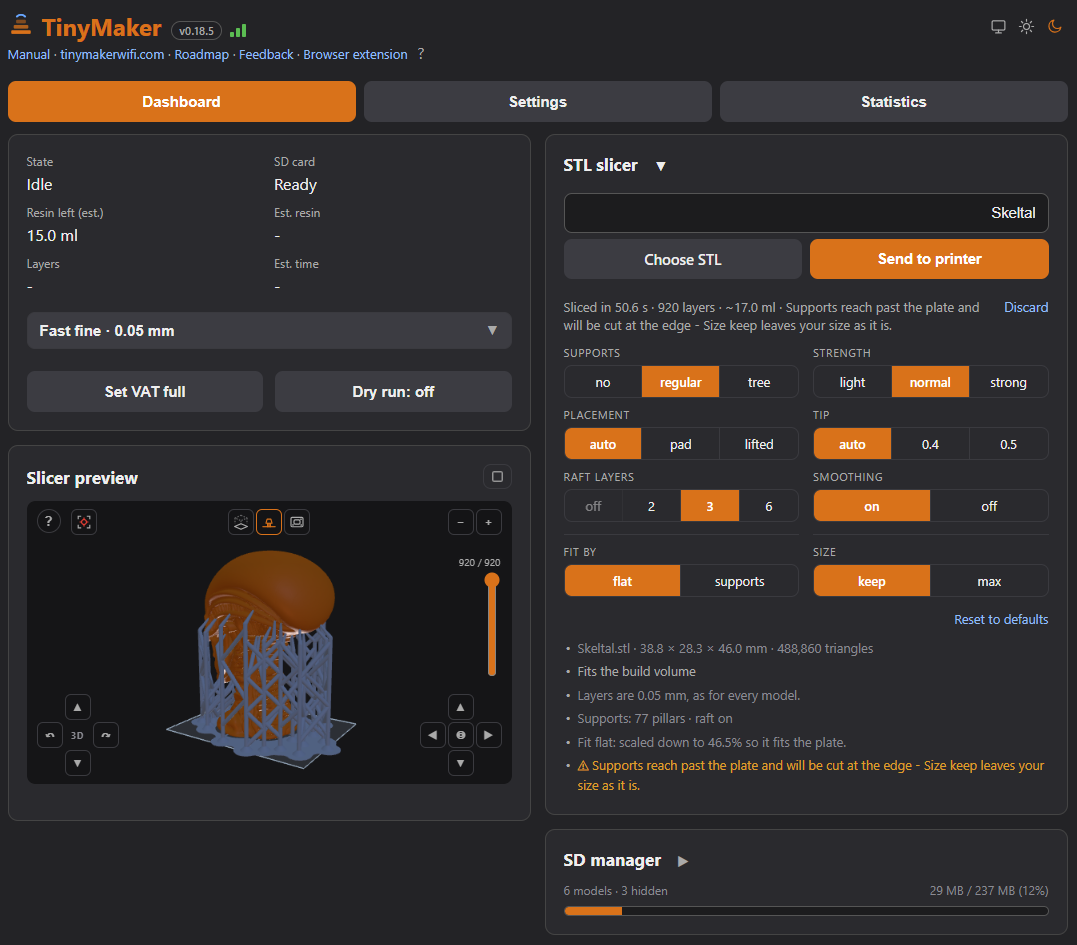Open the 'Fast fine · 0.05 mm' profile dropdown

269,330
